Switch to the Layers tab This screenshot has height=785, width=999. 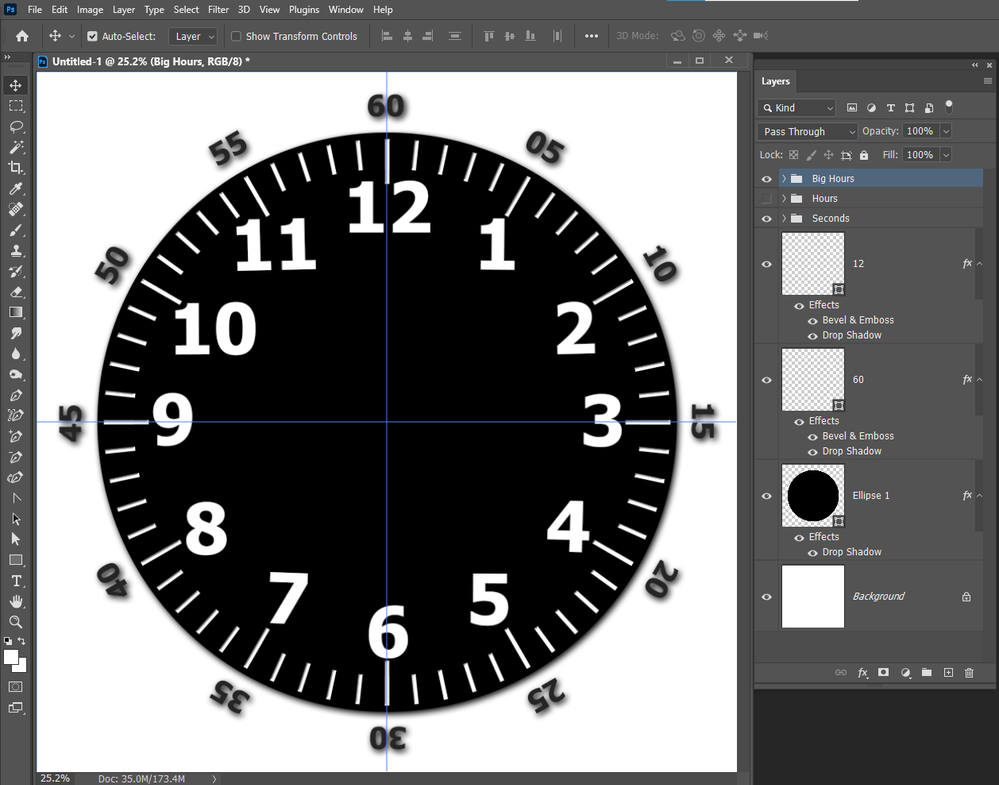(775, 82)
